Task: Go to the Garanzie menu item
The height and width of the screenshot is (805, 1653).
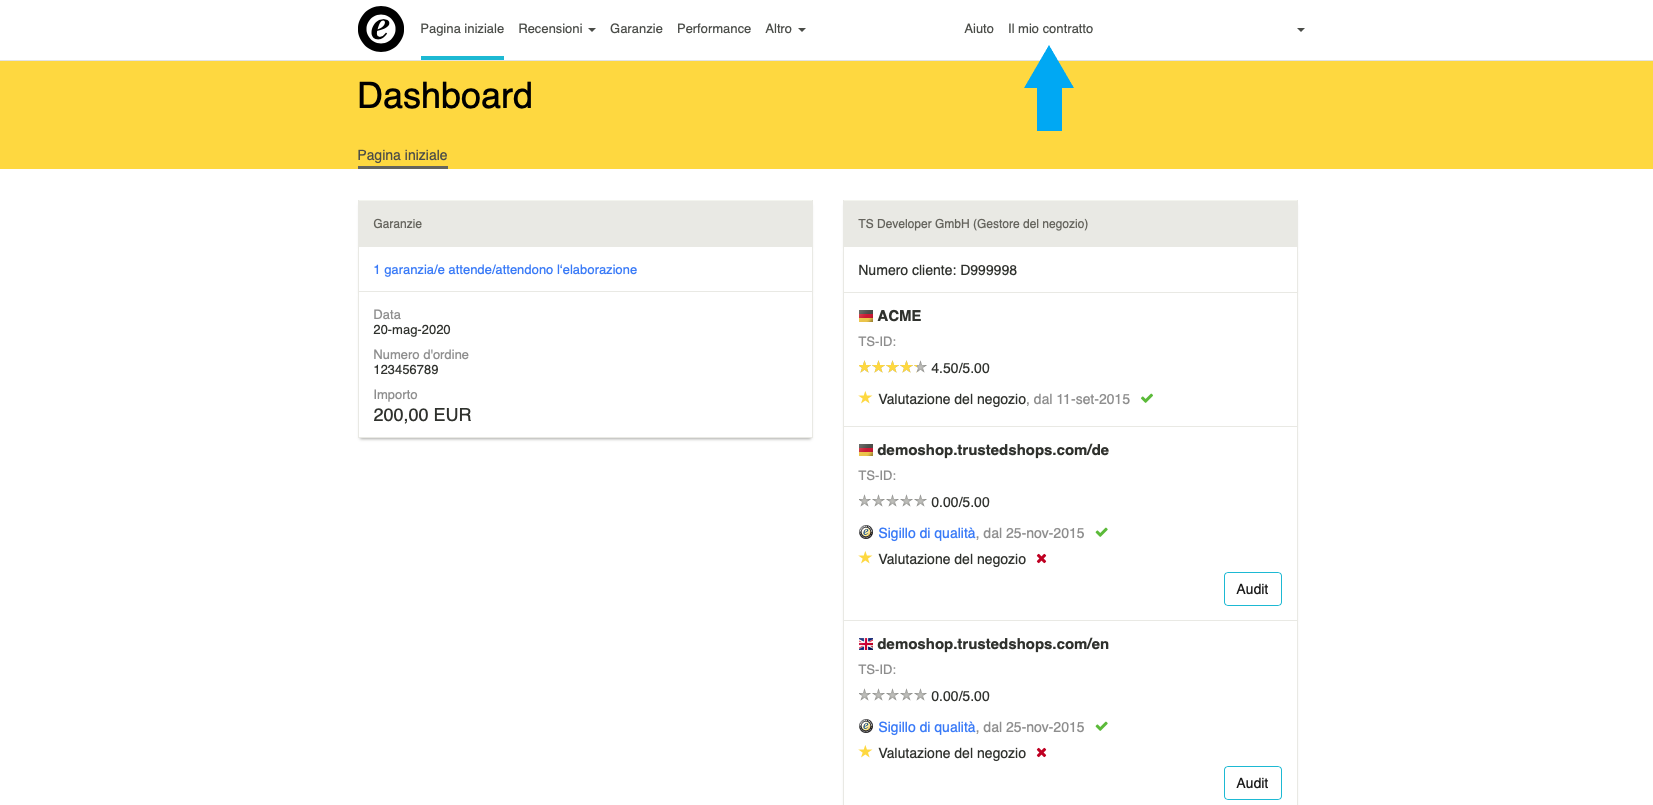Action: [x=636, y=29]
